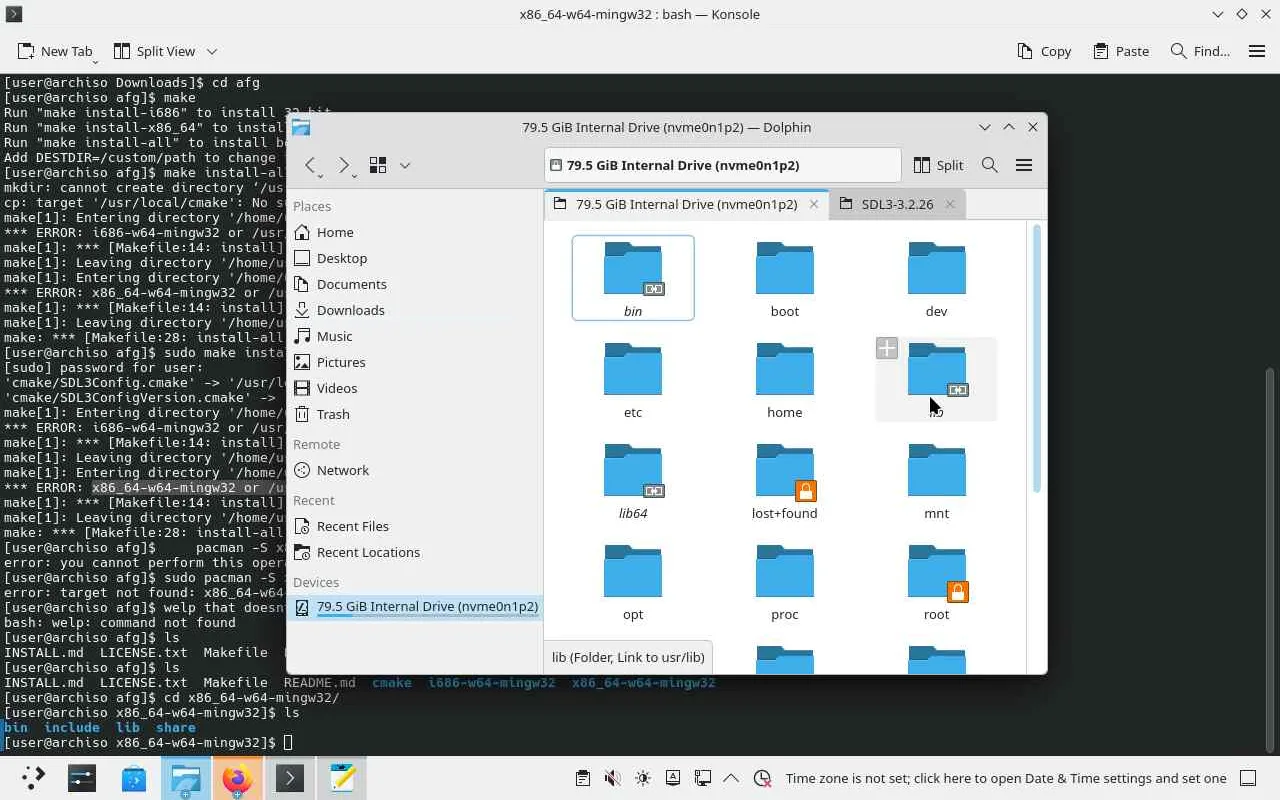Viewport: 1280px width, 800px height.
Task: Open brightness settings tray icon
Action: tap(643, 778)
